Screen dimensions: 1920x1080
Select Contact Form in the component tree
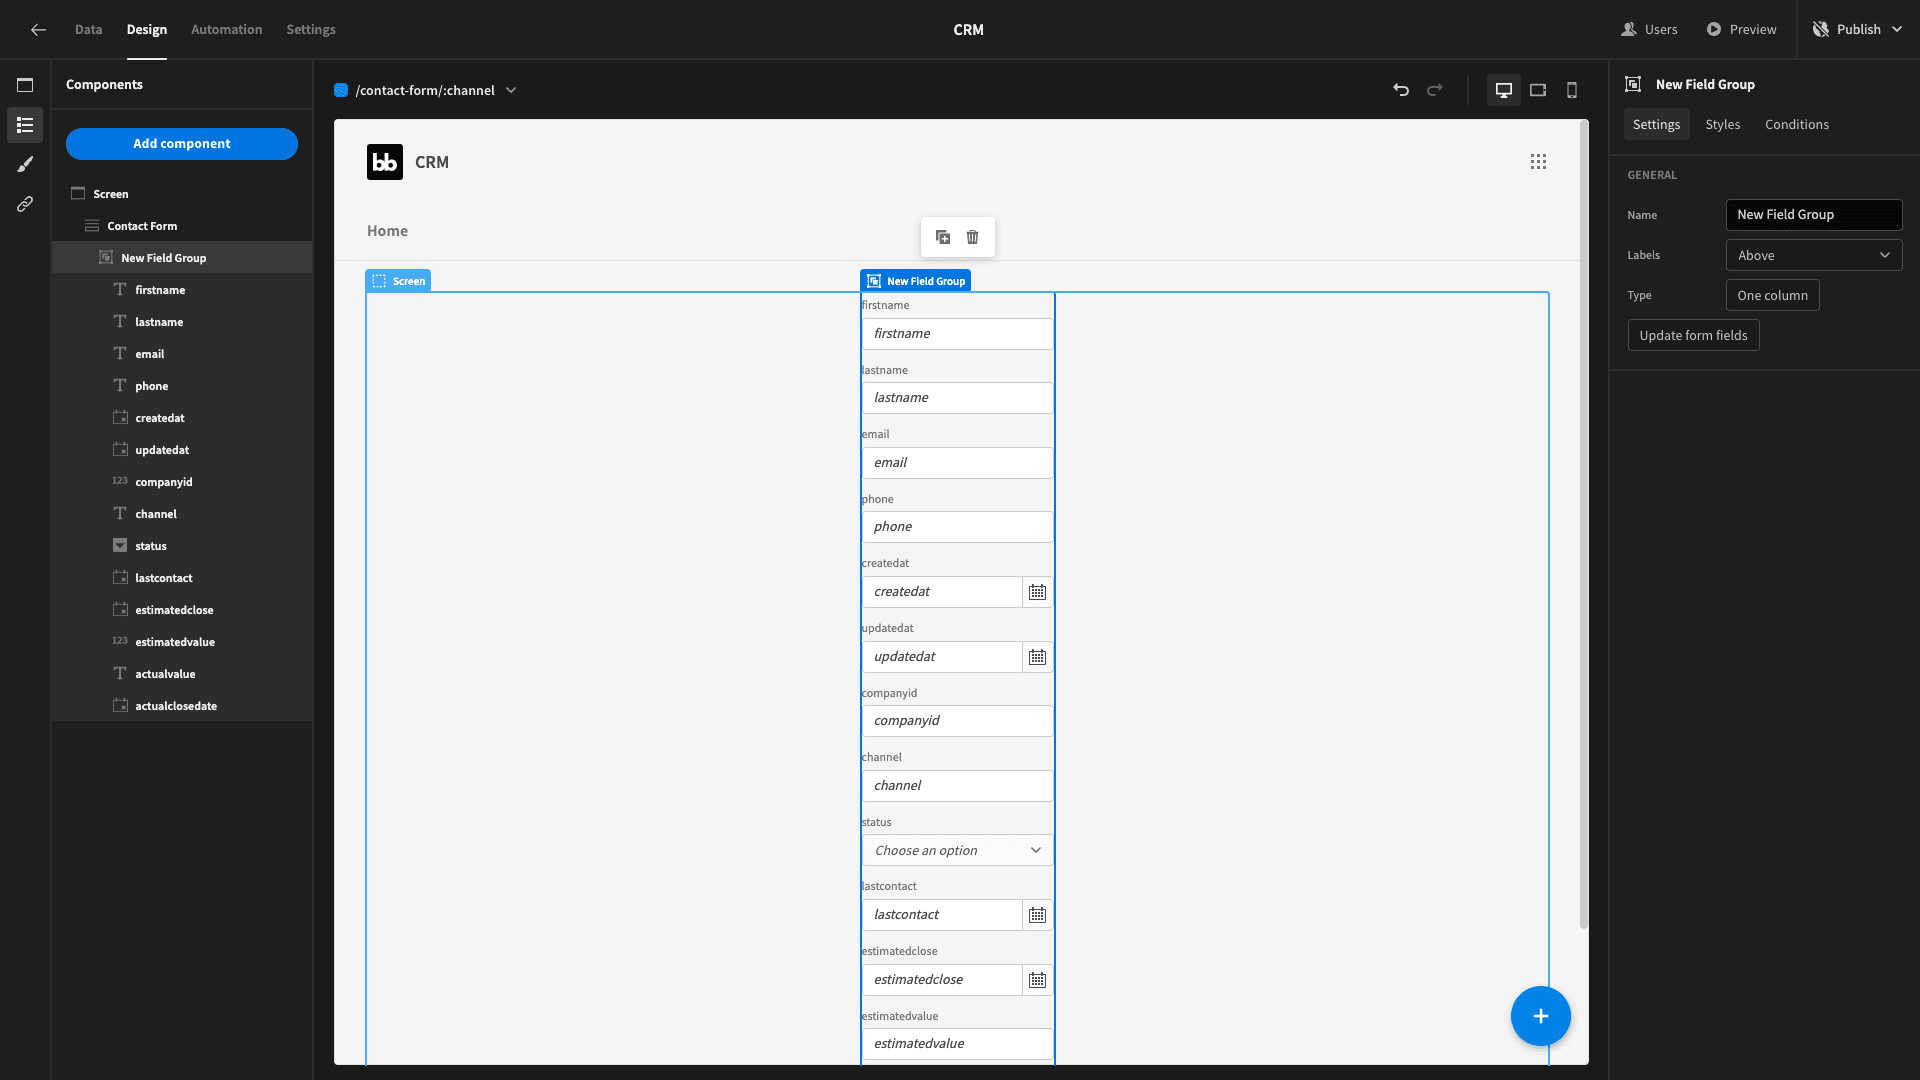pos(182,226)
